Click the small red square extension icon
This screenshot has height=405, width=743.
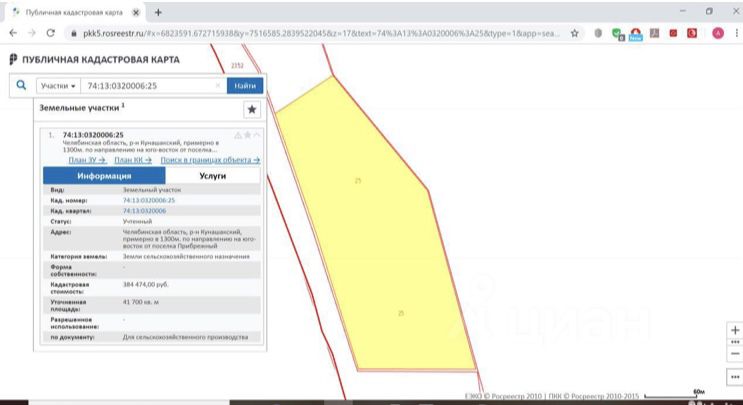(673, 33)
